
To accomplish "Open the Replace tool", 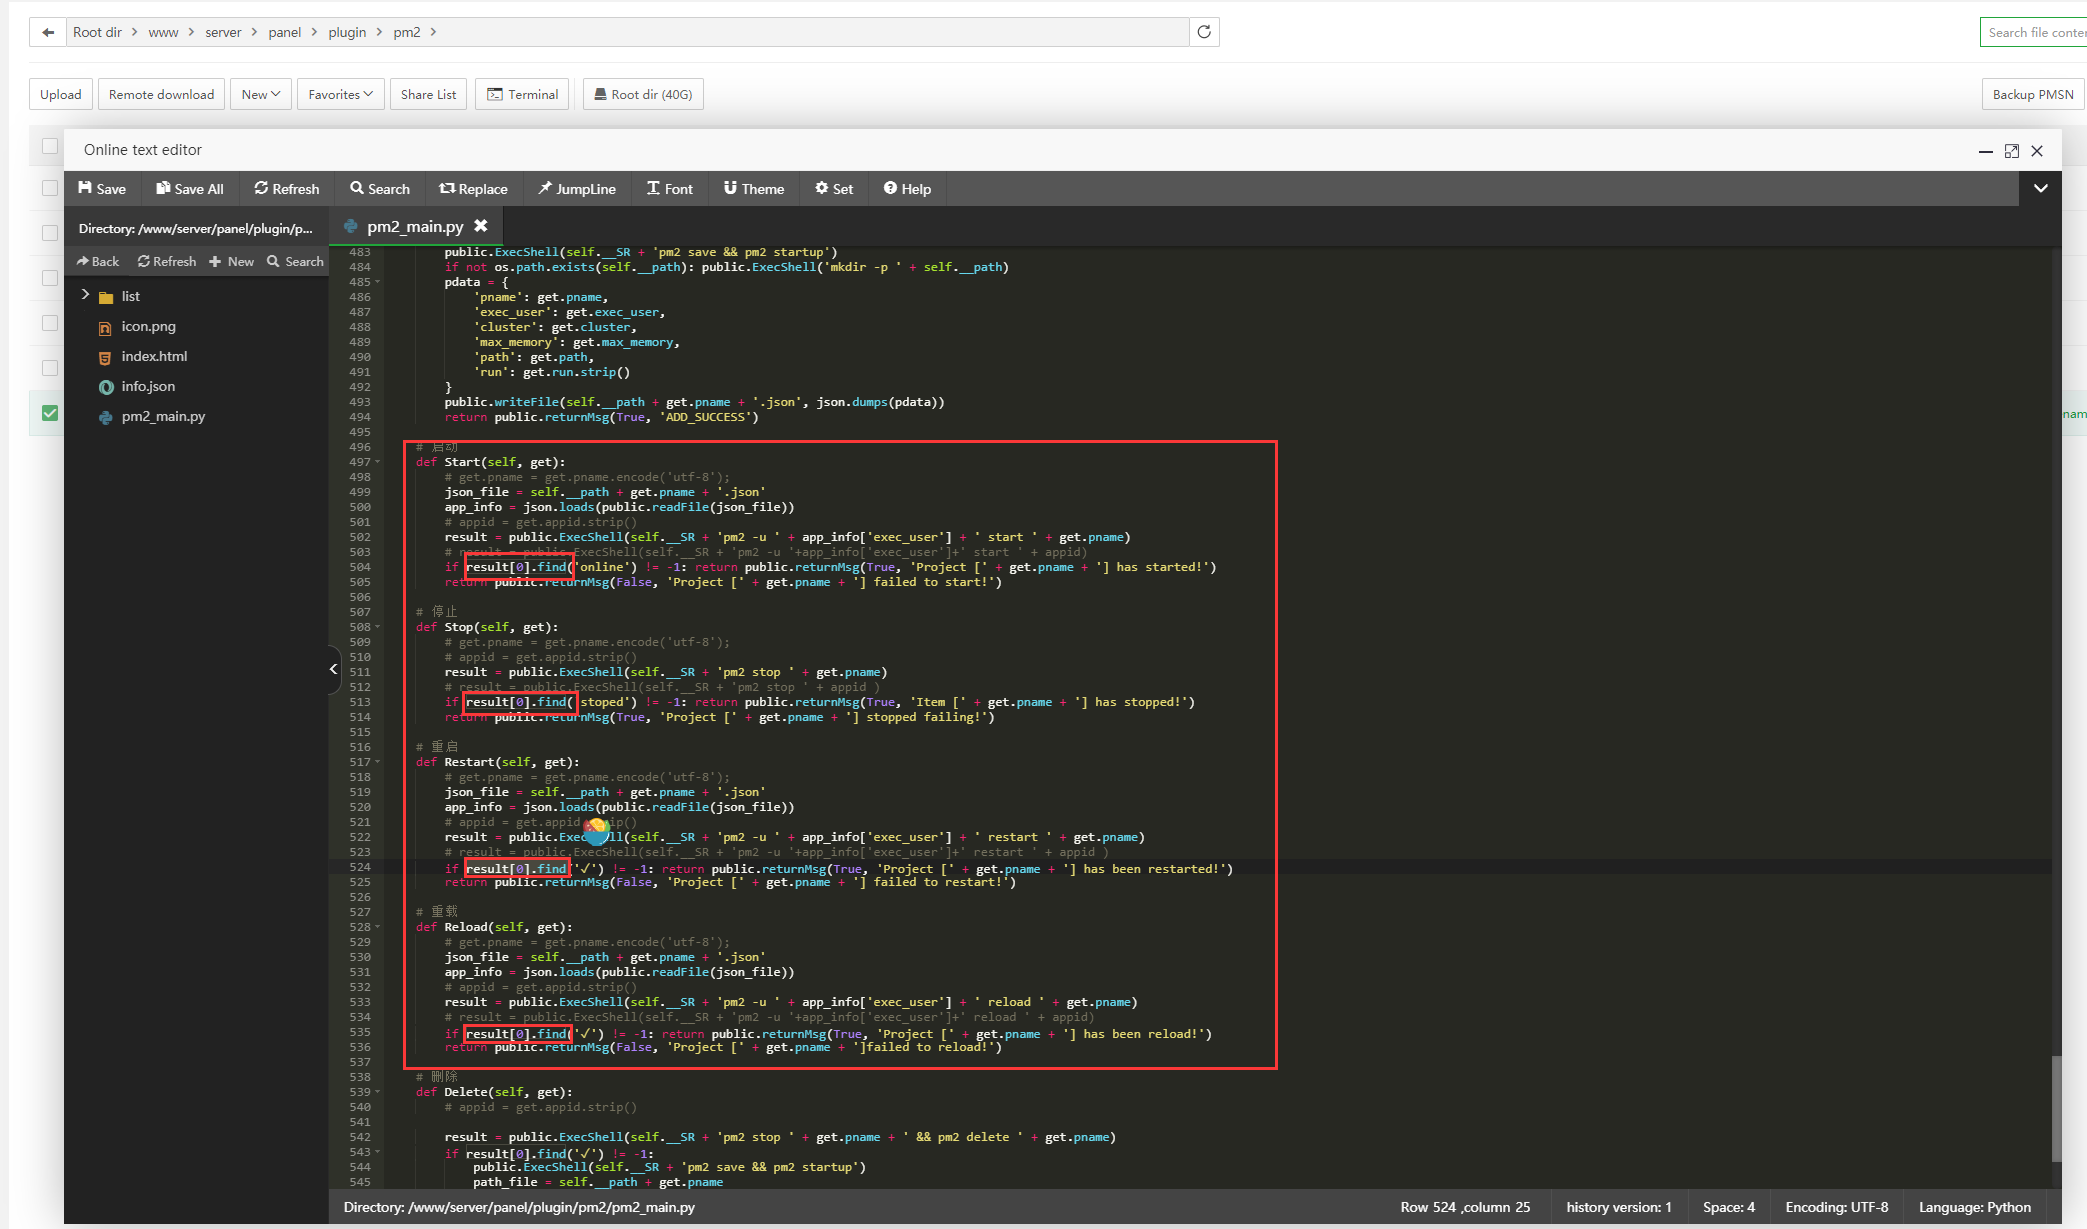I will click(473, 188).
